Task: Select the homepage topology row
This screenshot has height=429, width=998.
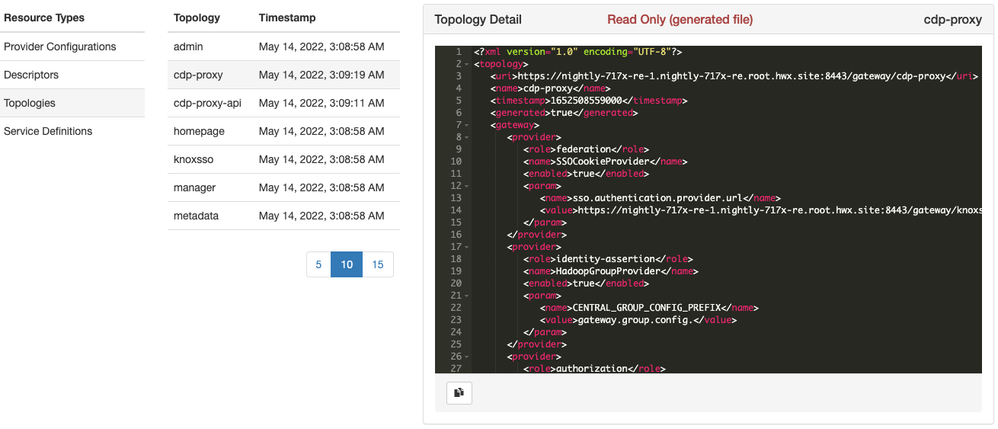Action: coord(199,131)
